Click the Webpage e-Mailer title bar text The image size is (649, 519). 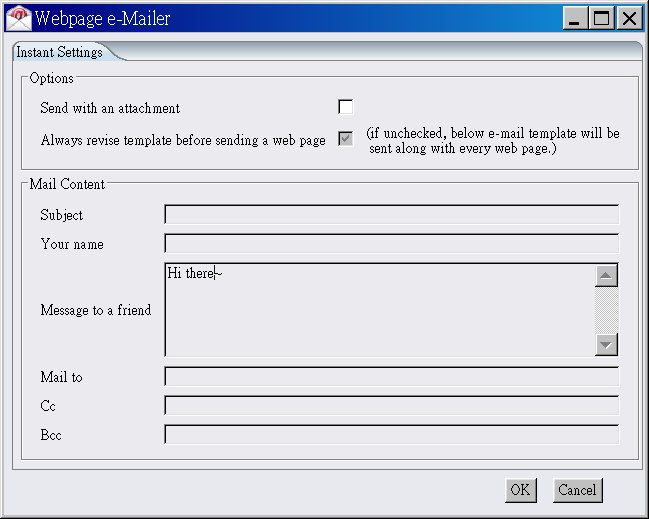click(103, 18)
